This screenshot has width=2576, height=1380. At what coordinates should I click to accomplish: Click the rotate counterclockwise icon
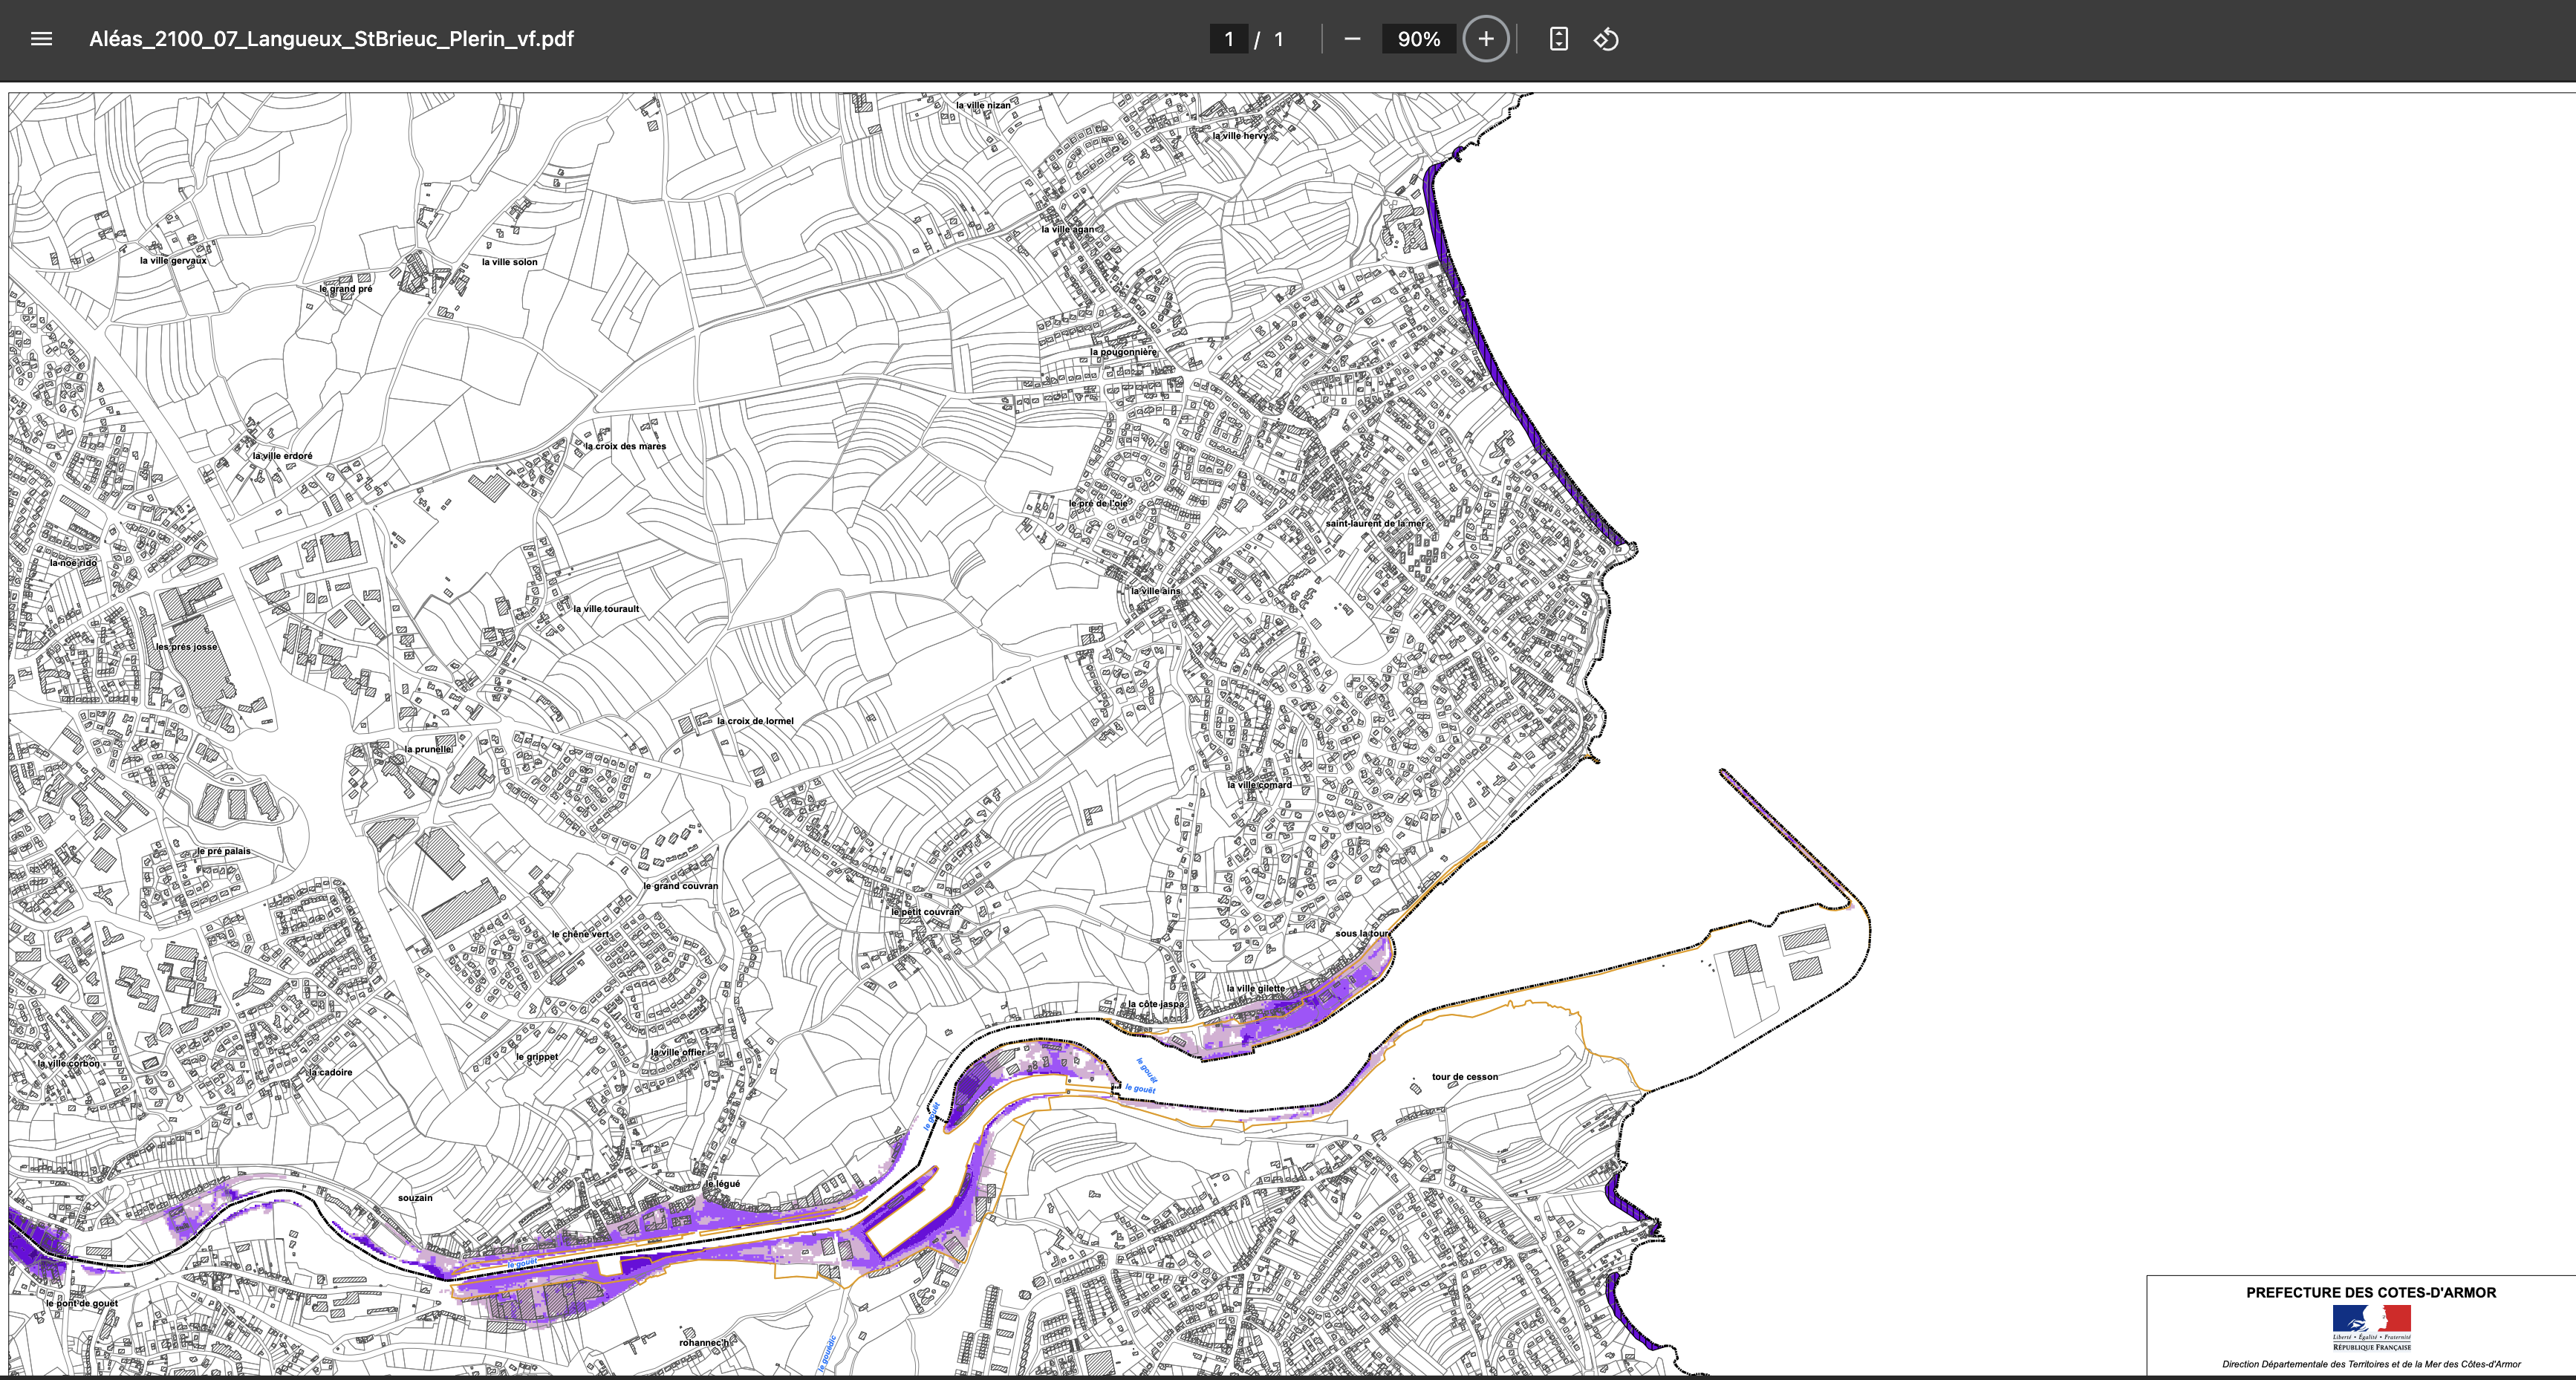(1606, 39)
